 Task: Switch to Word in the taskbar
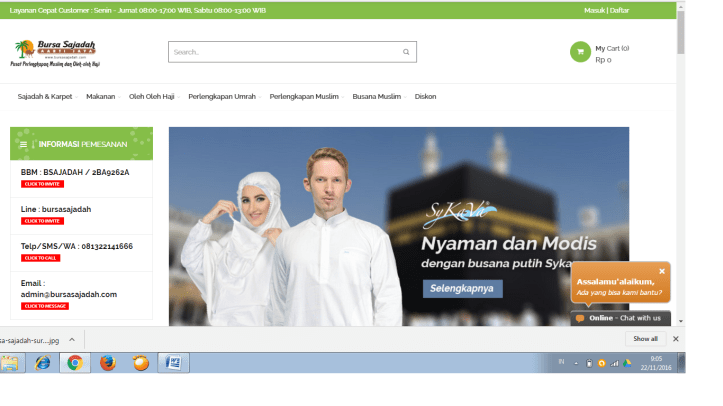tap(171, 363)
